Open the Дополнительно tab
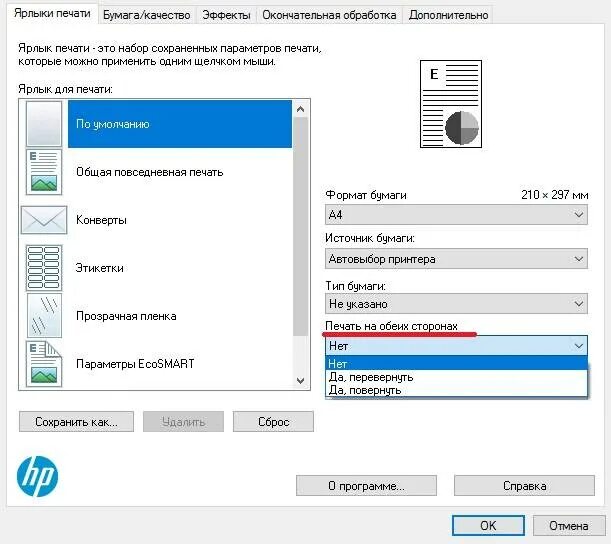Image resolution: width=611 pixels, height=544 pixels. [449, 15]
